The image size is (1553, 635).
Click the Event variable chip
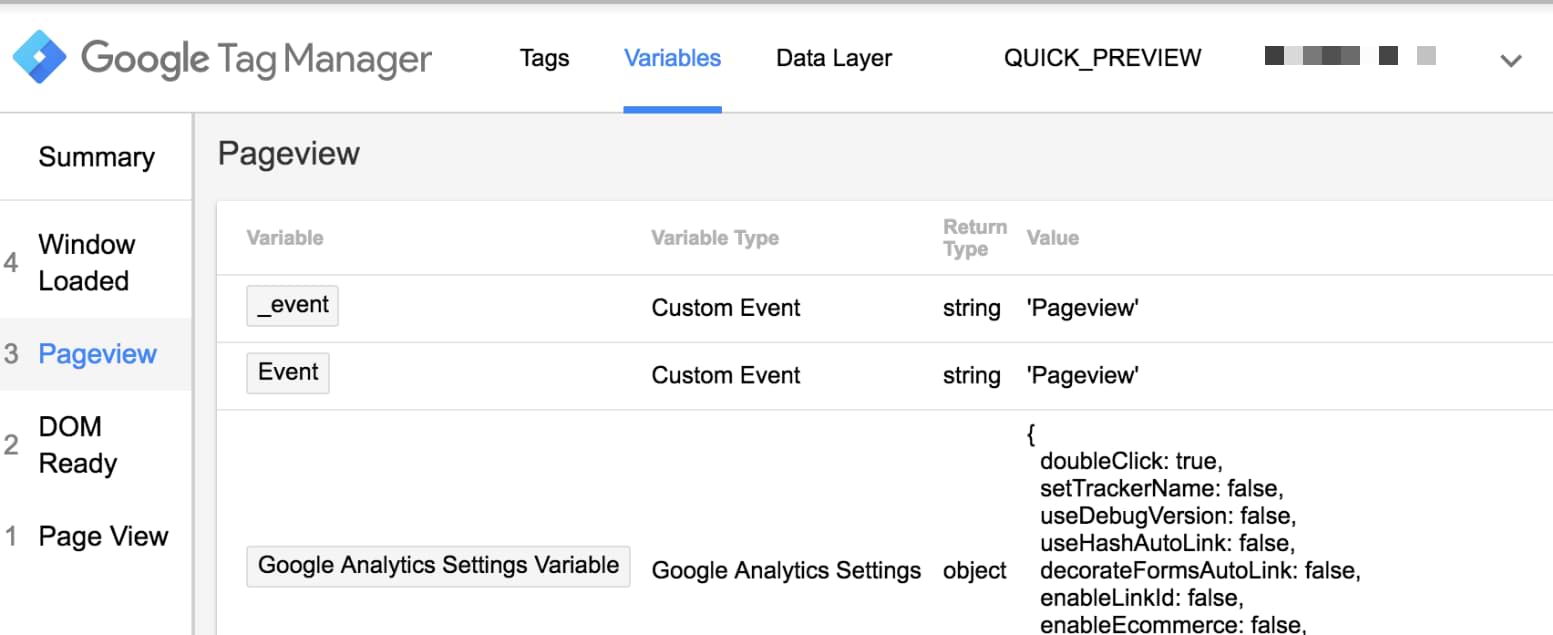pos(288,373)
